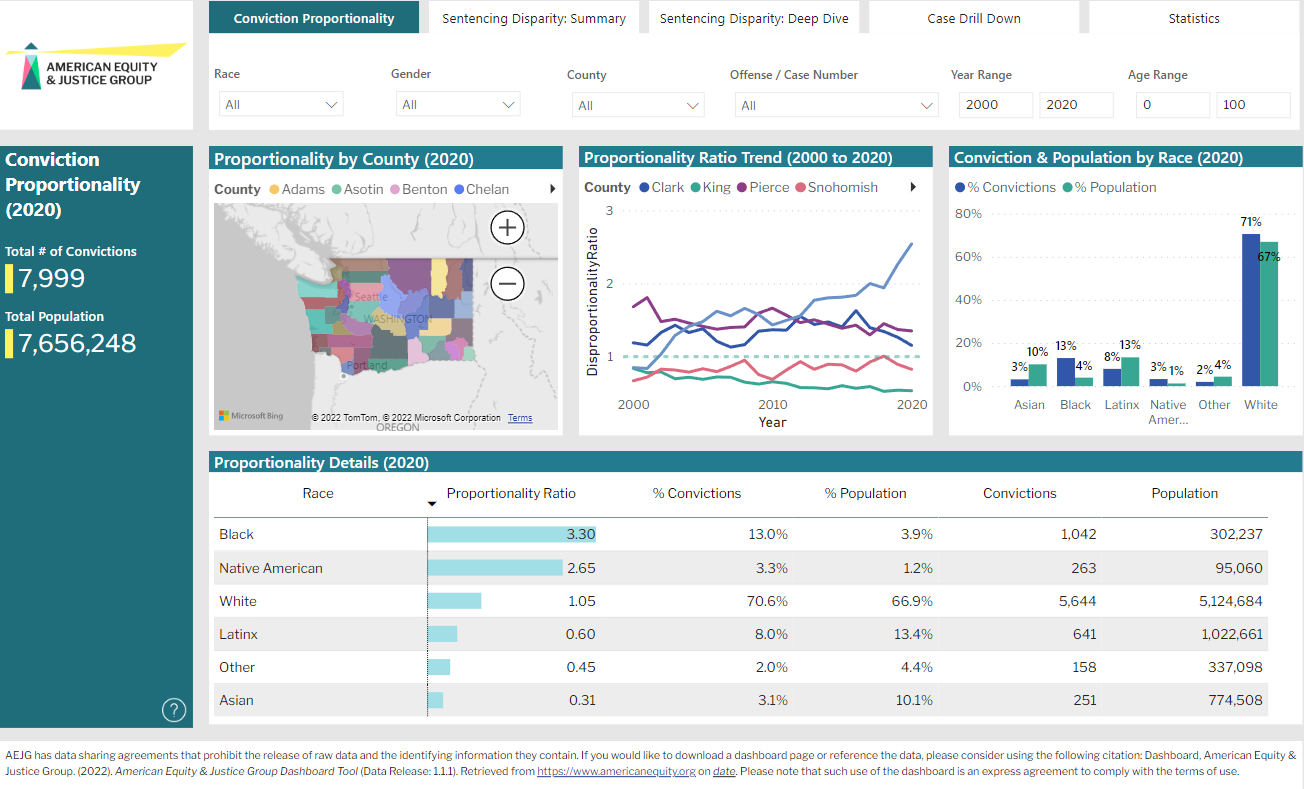Click the American Equity & Justice Group logo

click(96, 67)
